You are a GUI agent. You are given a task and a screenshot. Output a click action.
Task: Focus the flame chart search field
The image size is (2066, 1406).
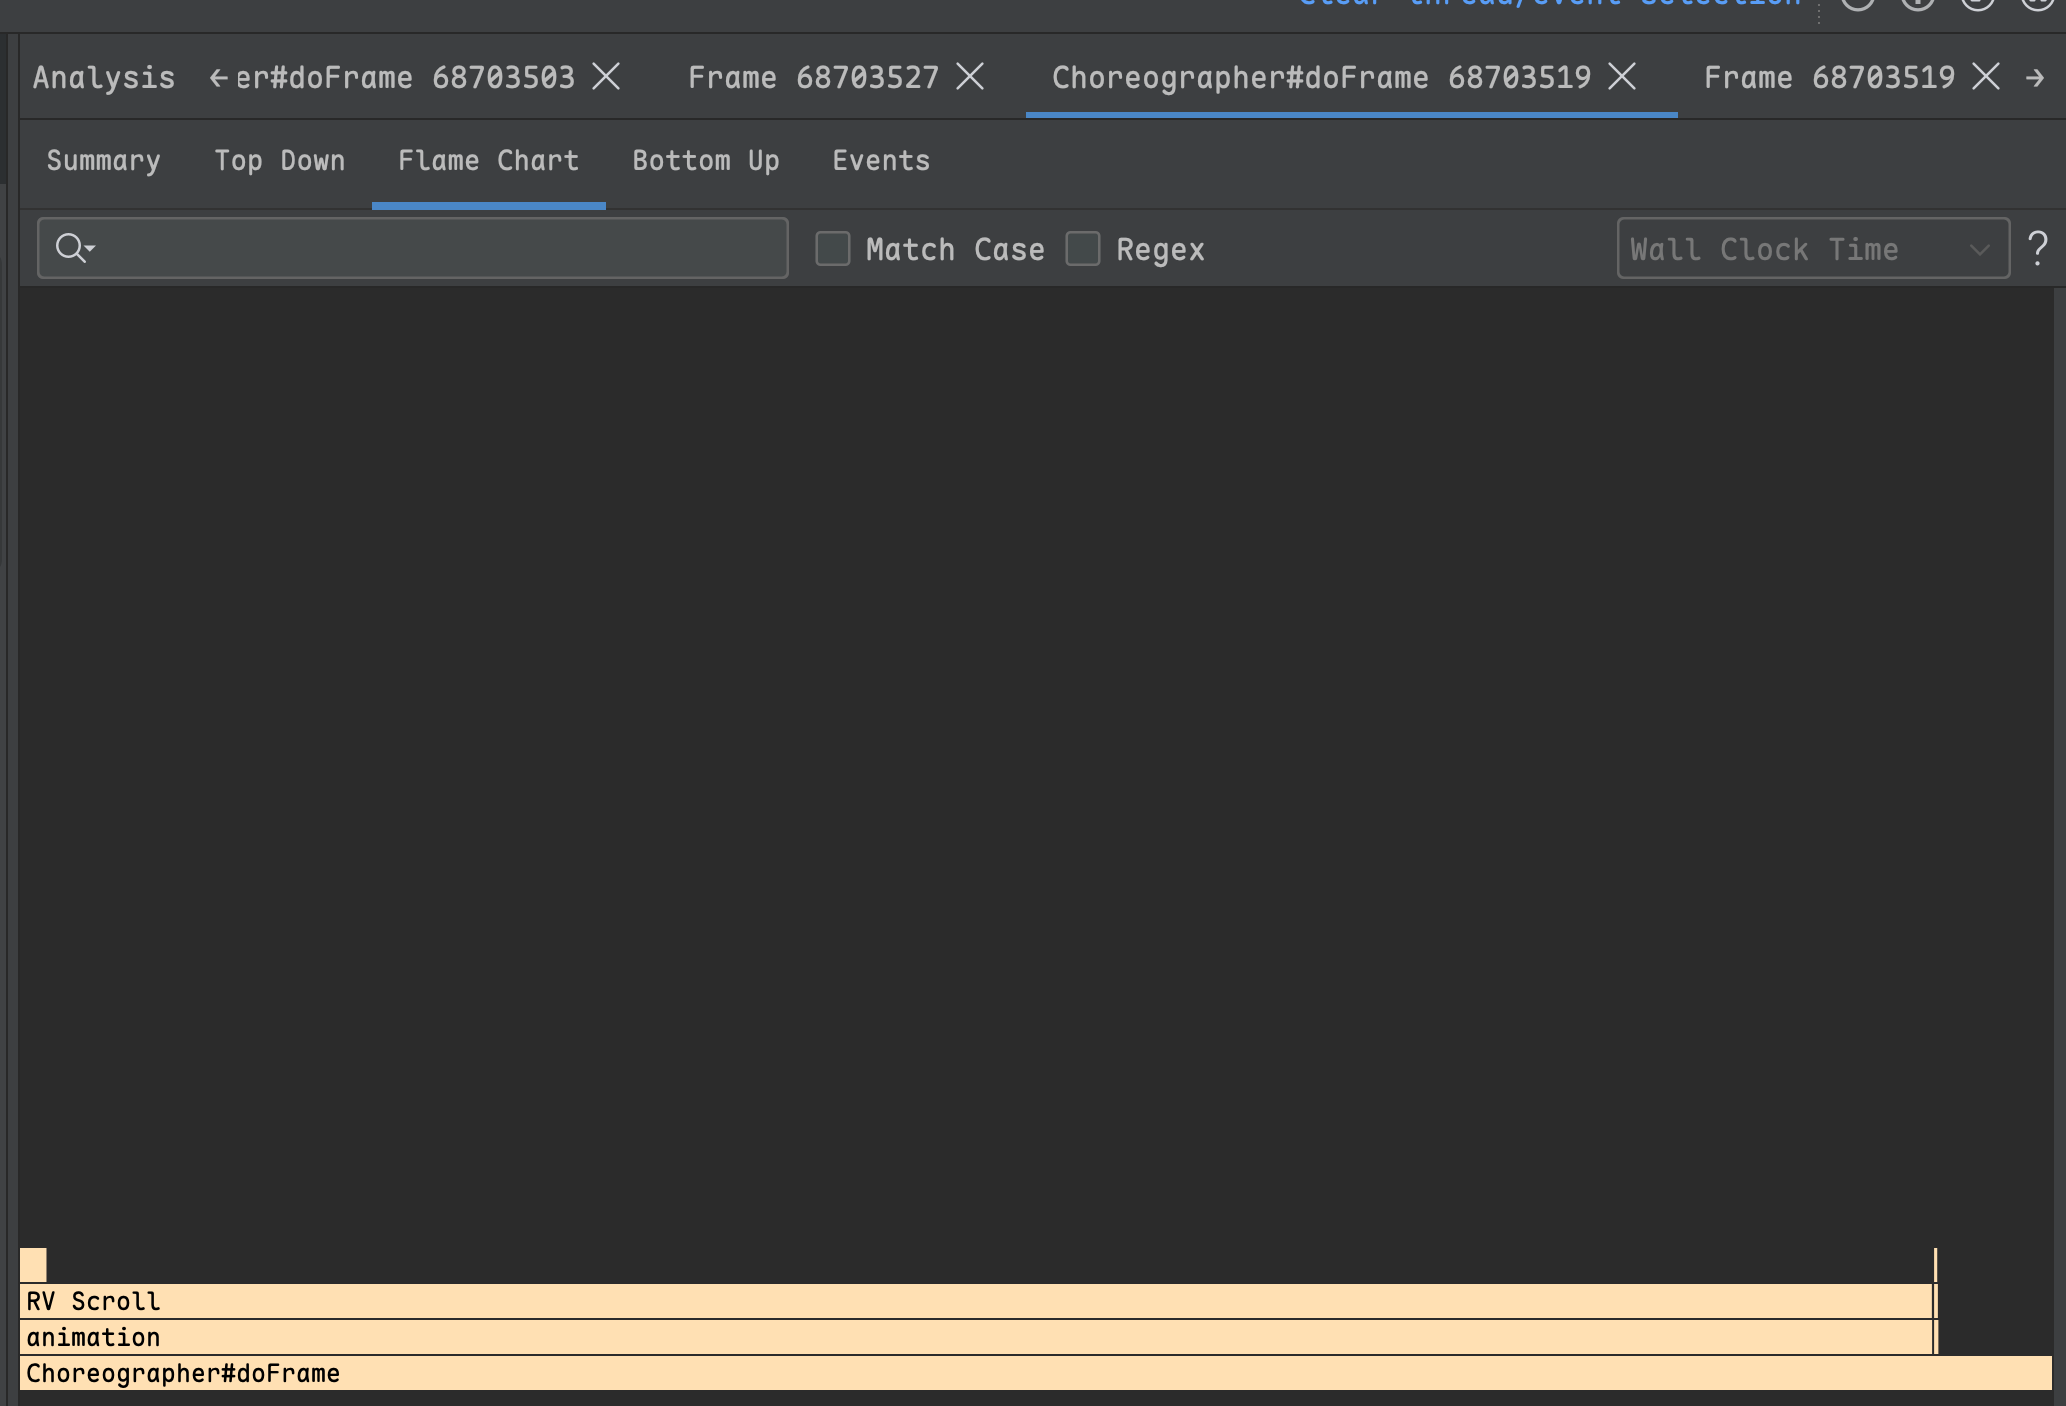coord(440,248)
